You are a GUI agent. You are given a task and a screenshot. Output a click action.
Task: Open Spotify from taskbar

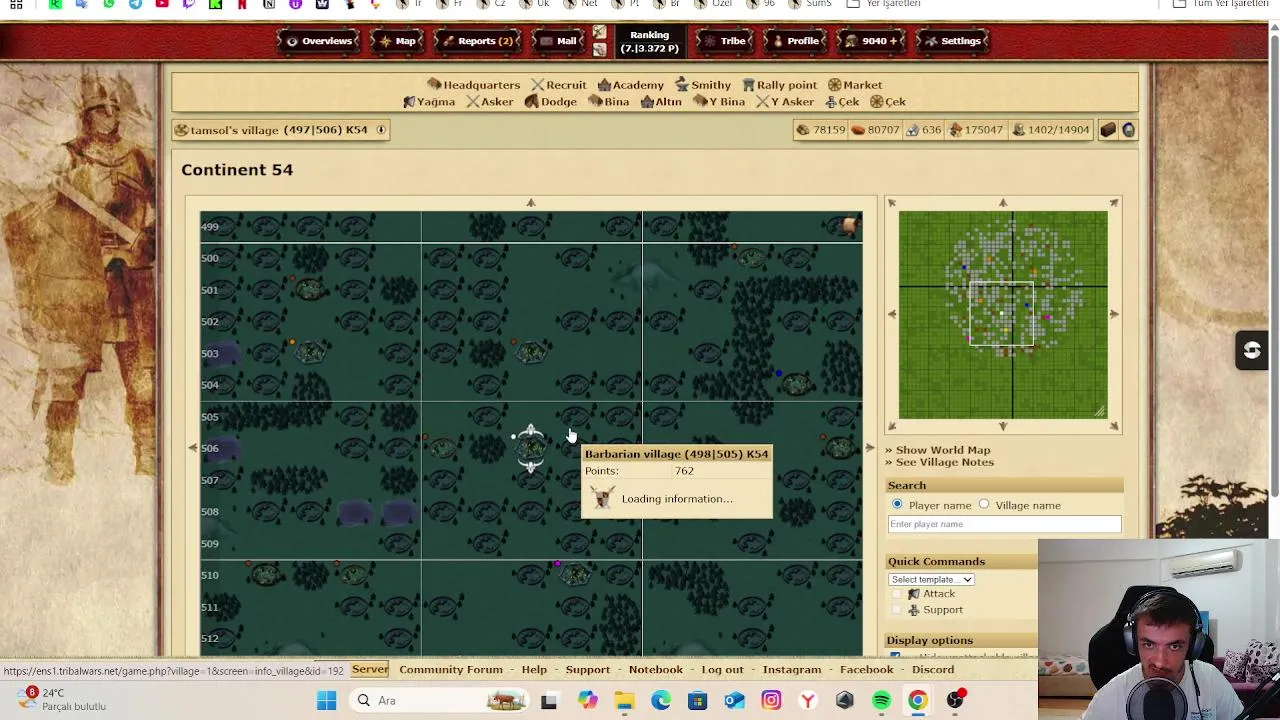coord(881,701)
